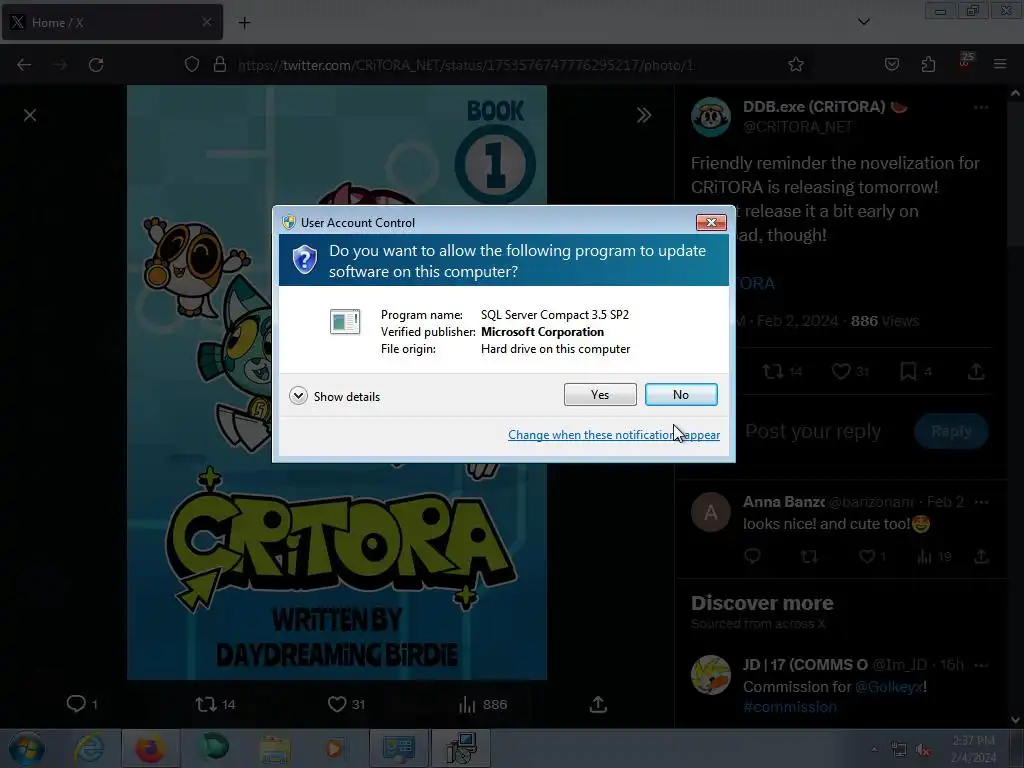Open Windows Media Player on taskbar
This screenshot has width=1024, height=768.
pyautogui.click(x=336, y=748)
